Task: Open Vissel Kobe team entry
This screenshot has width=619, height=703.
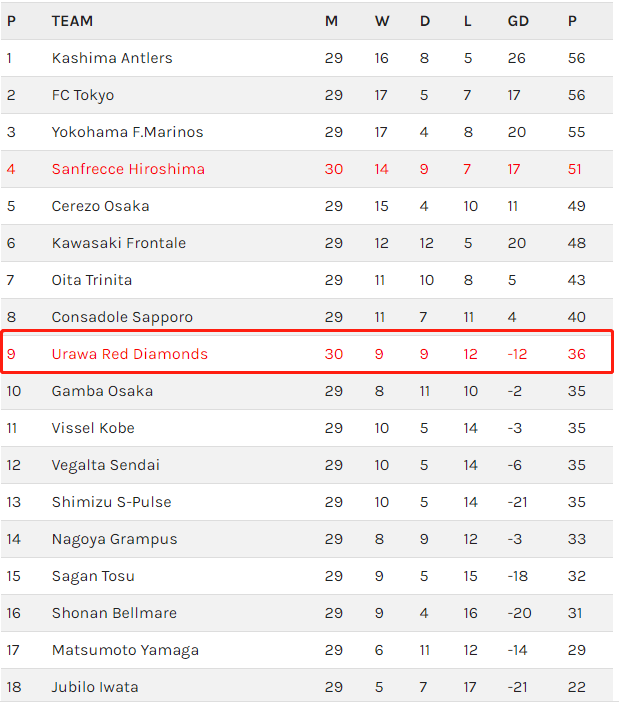Action: pos(93,428)
